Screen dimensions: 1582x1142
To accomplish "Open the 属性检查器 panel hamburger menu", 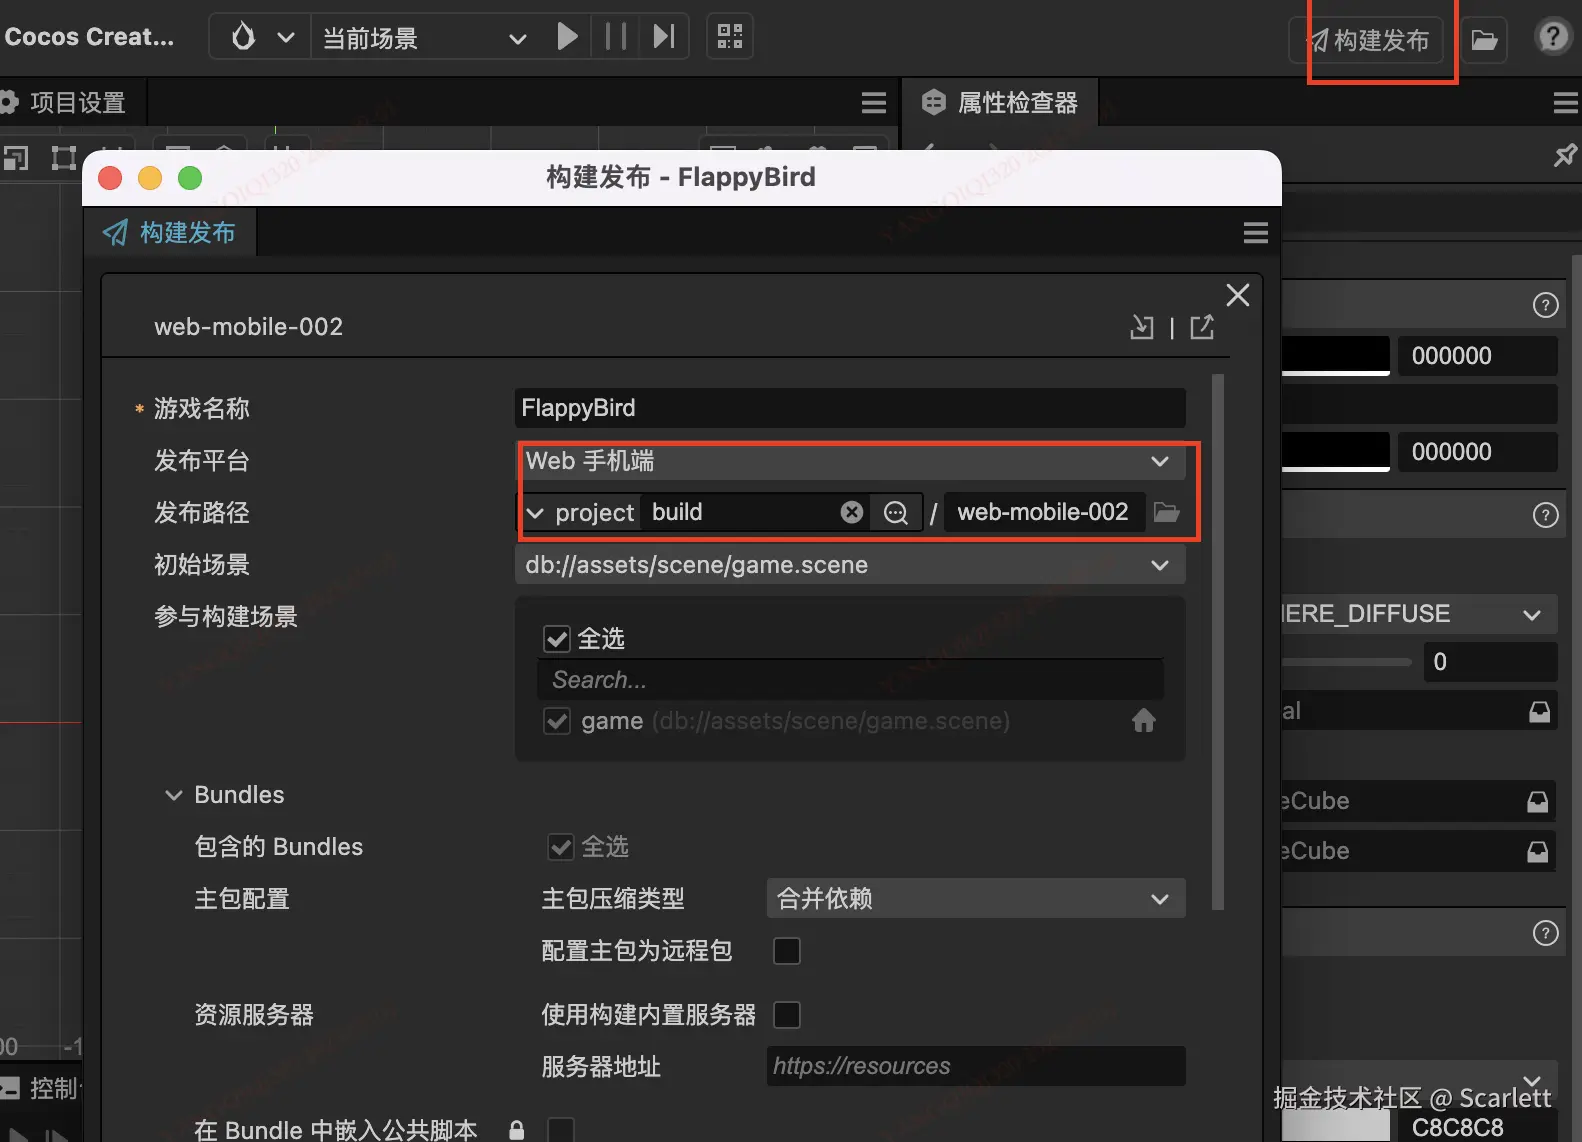I will pos(1566,102).
